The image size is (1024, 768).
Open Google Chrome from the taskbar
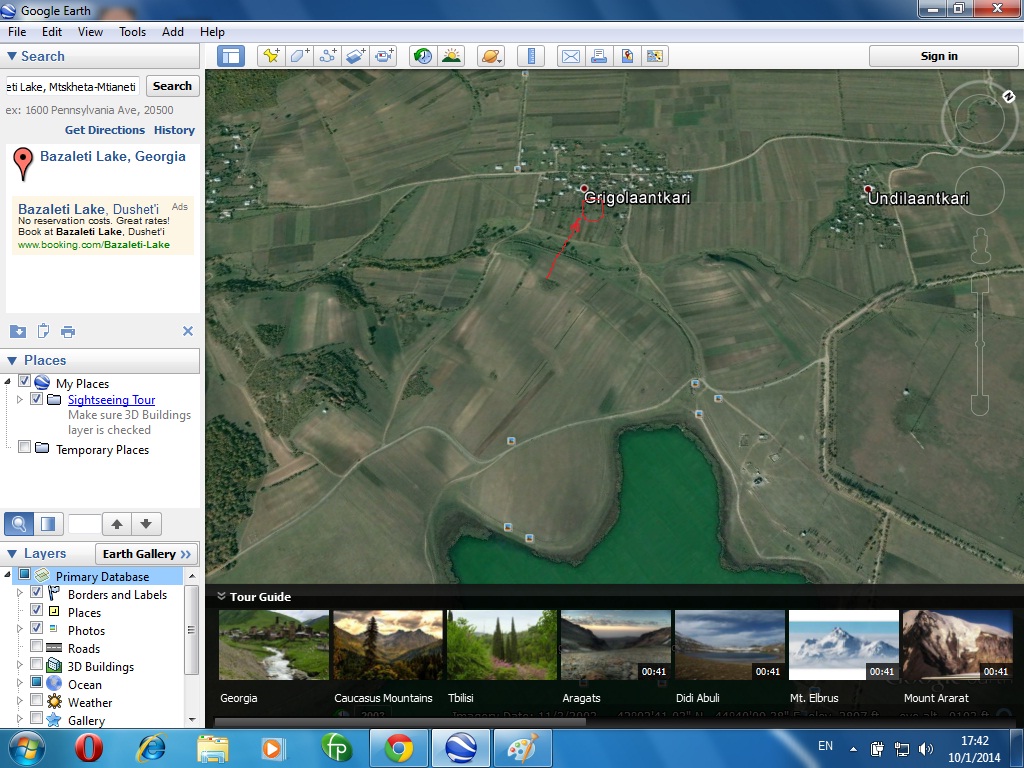coord(398,748)
